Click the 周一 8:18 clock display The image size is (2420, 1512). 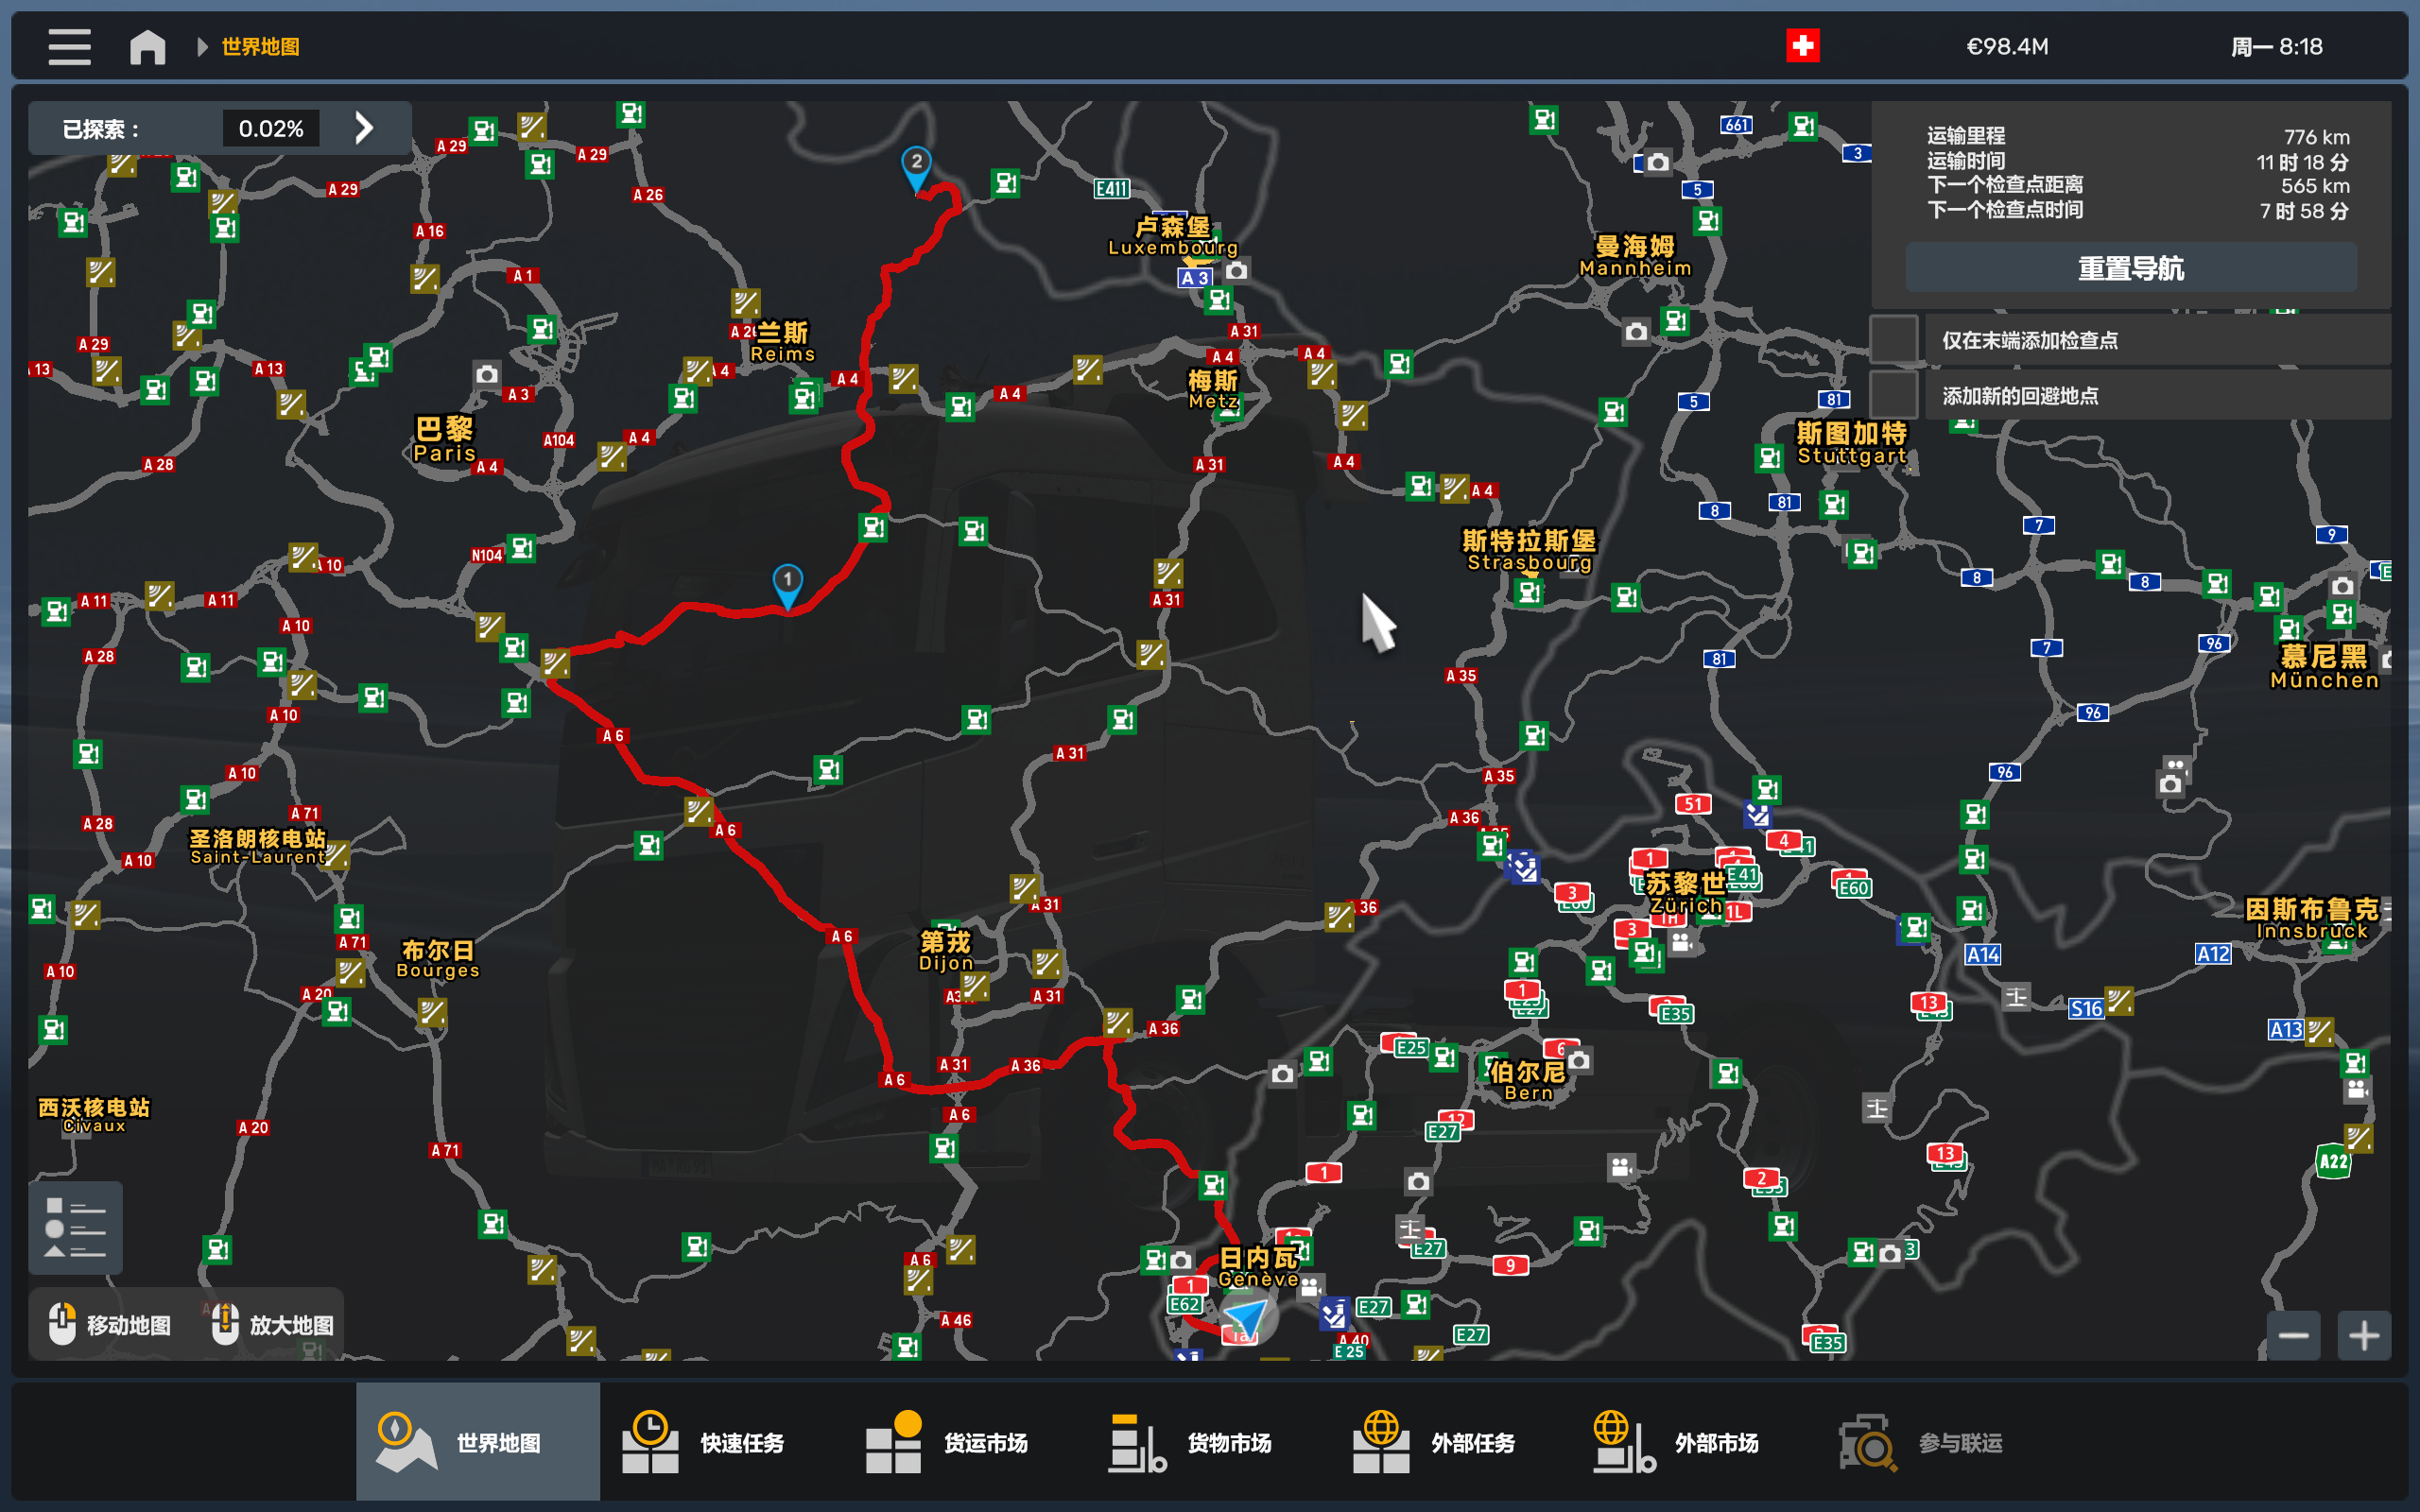click(2276, 46)
